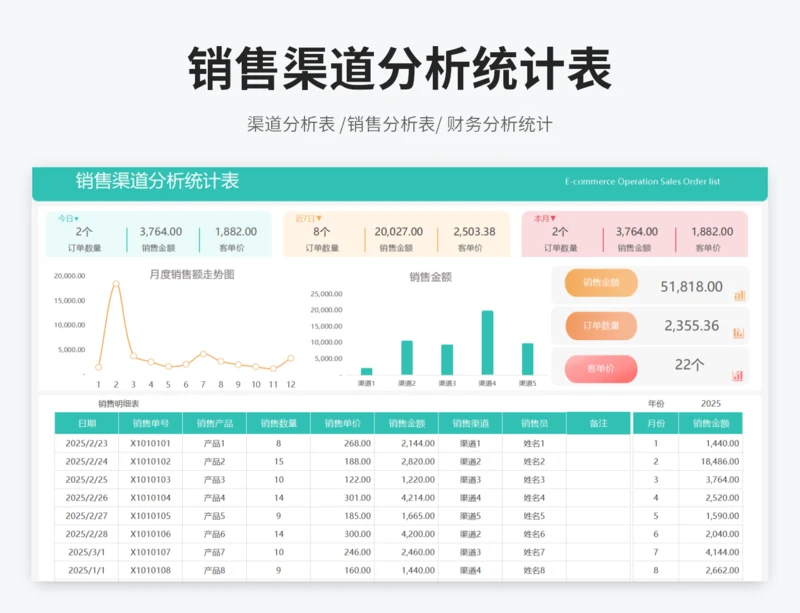Select the 销售数量 column header

click(x=279, y=423)
